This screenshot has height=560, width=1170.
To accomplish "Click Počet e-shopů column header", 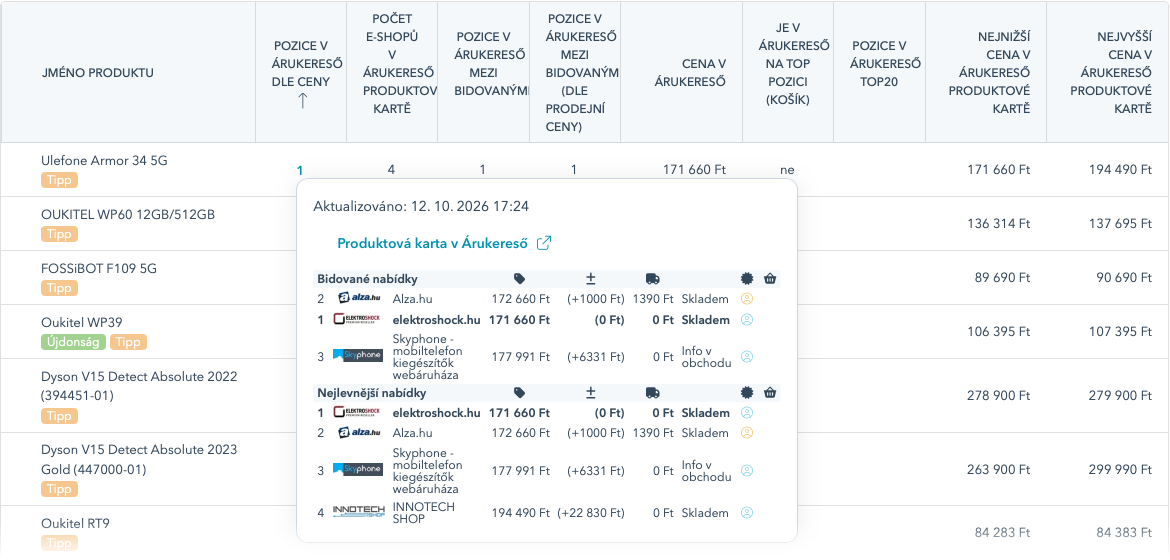I will (x=392, y=72).
